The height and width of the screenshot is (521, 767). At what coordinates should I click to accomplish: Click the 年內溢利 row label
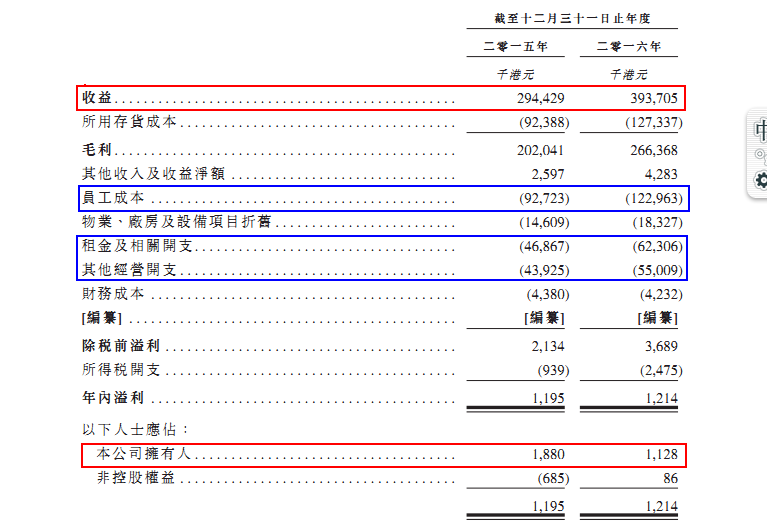(x=113, y=397)
